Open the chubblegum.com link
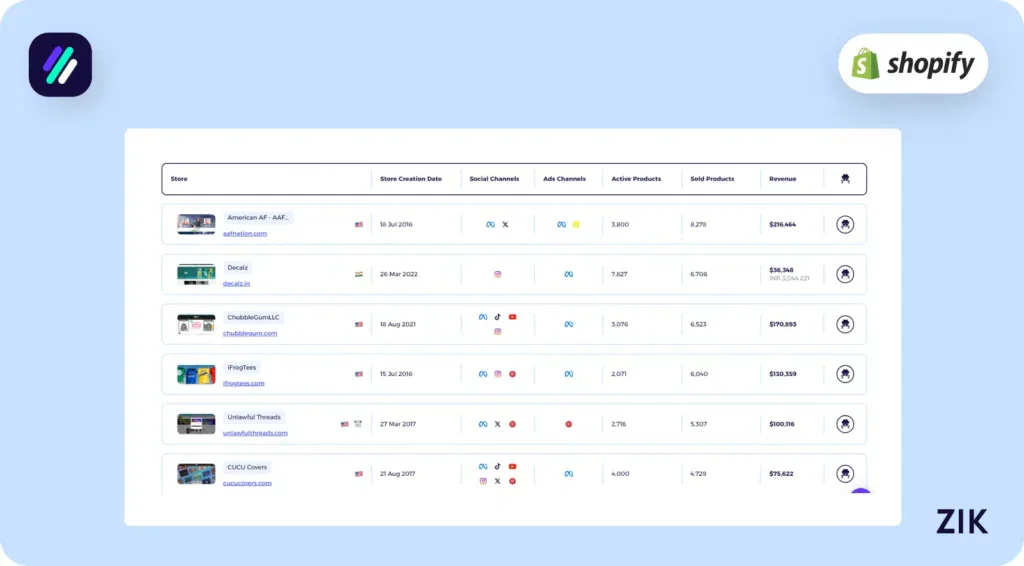 pos(250,334)
